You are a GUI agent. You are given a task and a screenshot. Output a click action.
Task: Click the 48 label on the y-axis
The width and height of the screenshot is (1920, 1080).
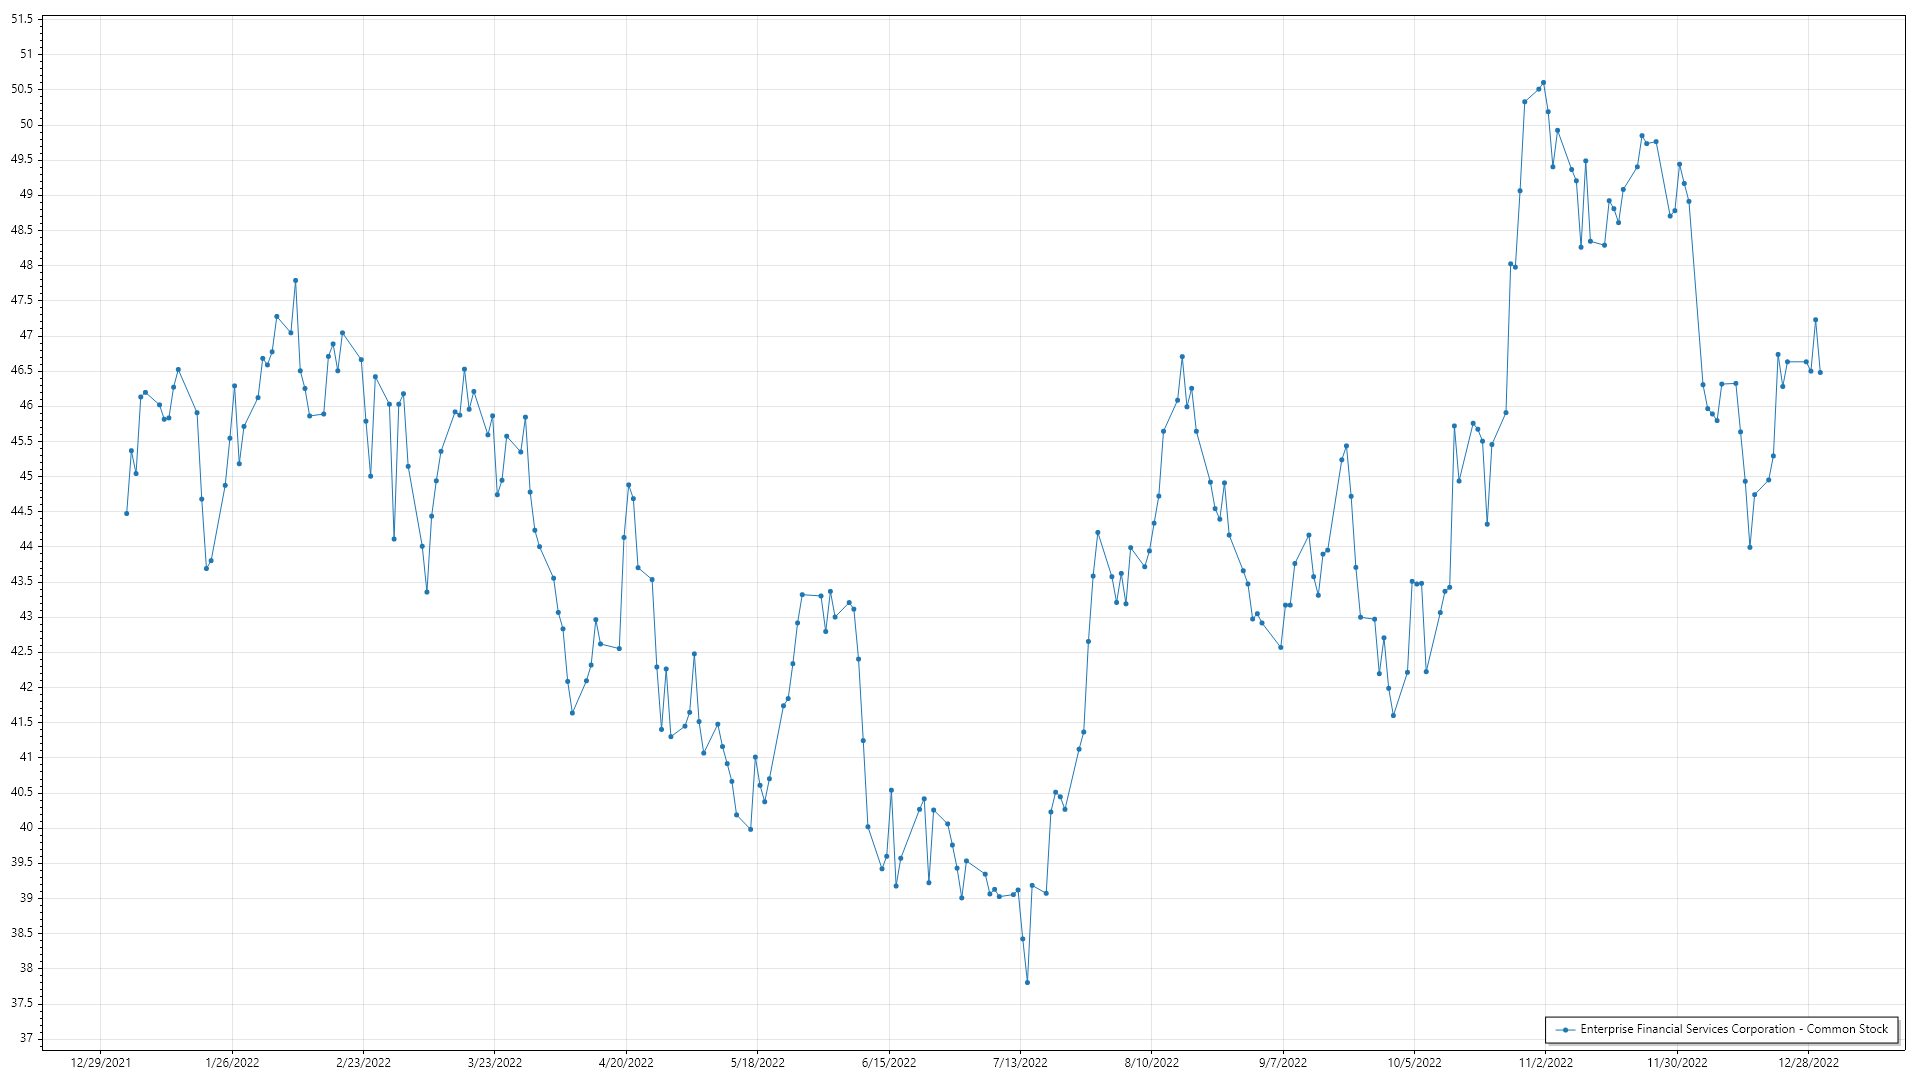coord(26,266)
